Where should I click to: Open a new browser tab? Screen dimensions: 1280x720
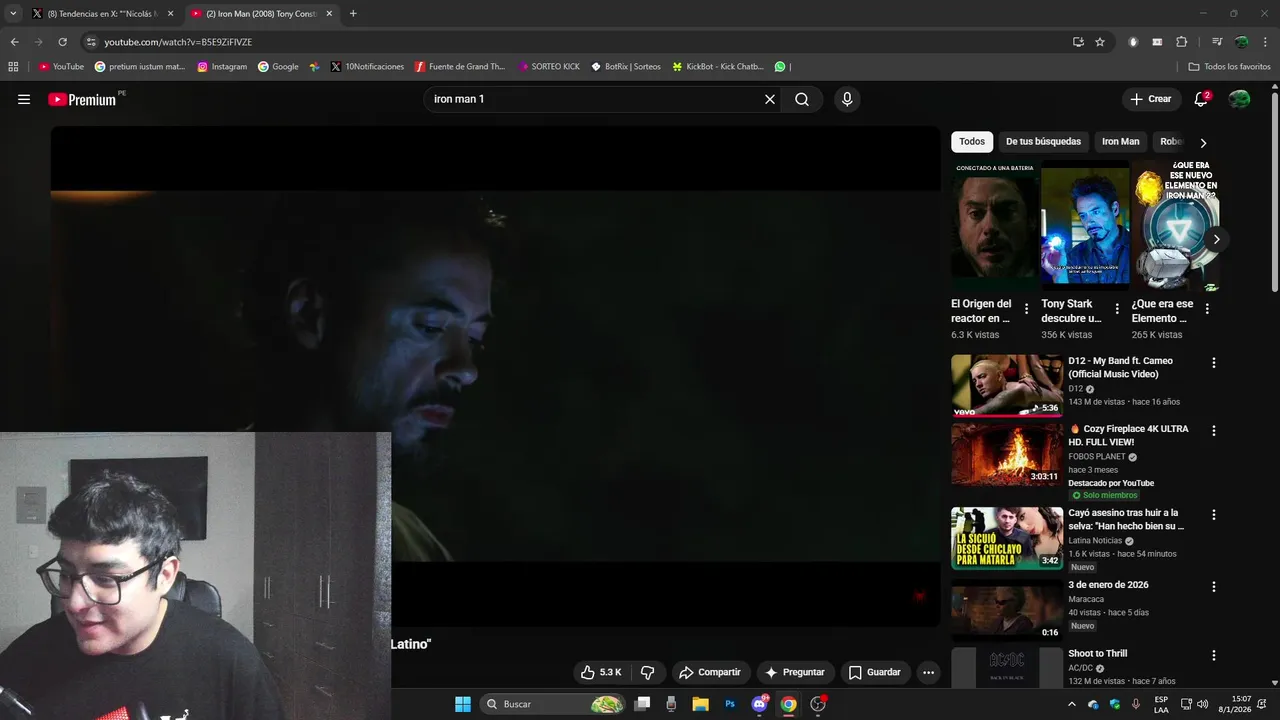point(353,13)
